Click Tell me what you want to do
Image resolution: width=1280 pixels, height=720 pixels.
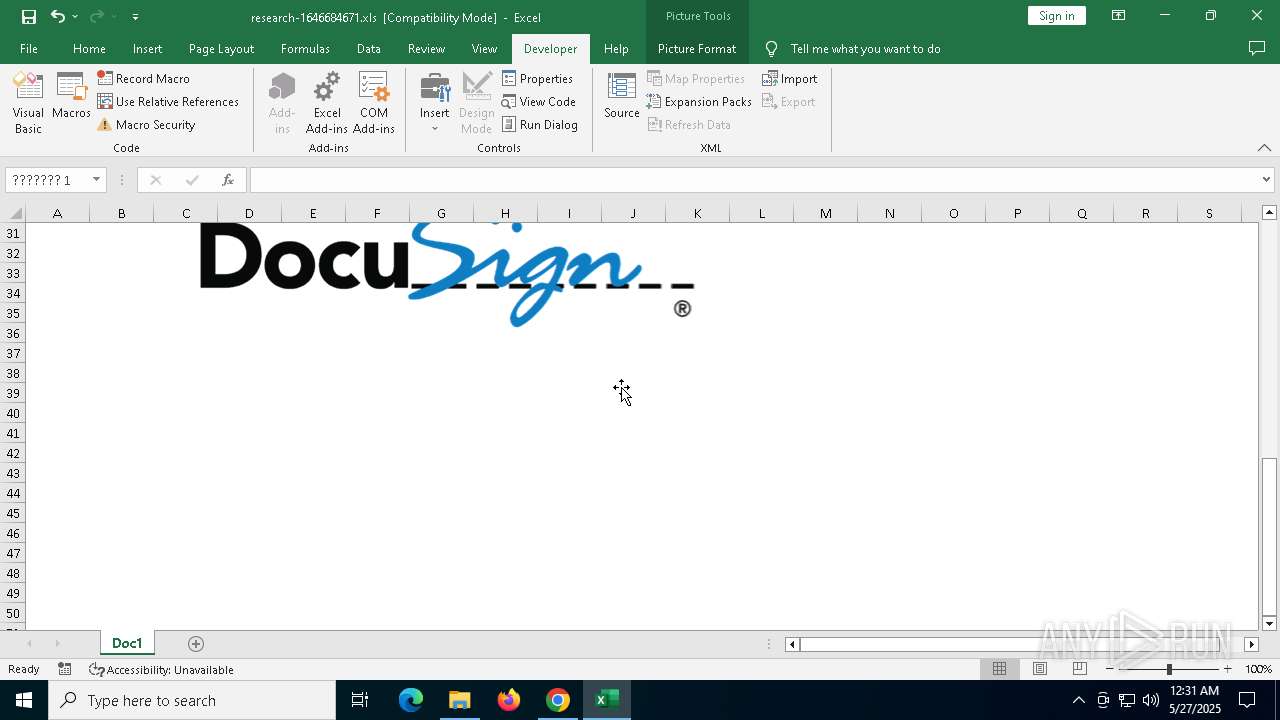click(x=865, y=48)
